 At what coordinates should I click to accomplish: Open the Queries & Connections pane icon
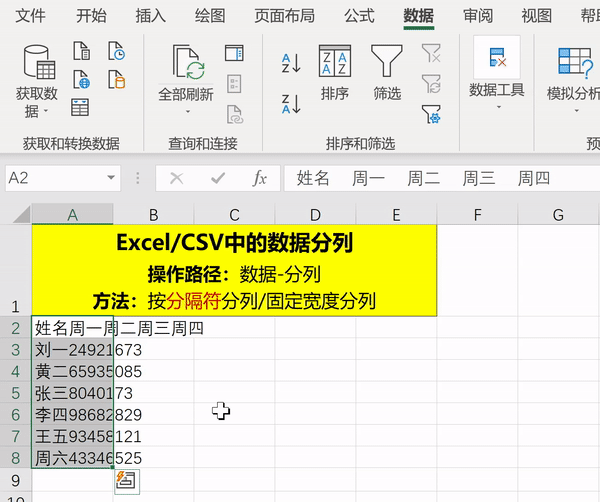pos(234,53)
